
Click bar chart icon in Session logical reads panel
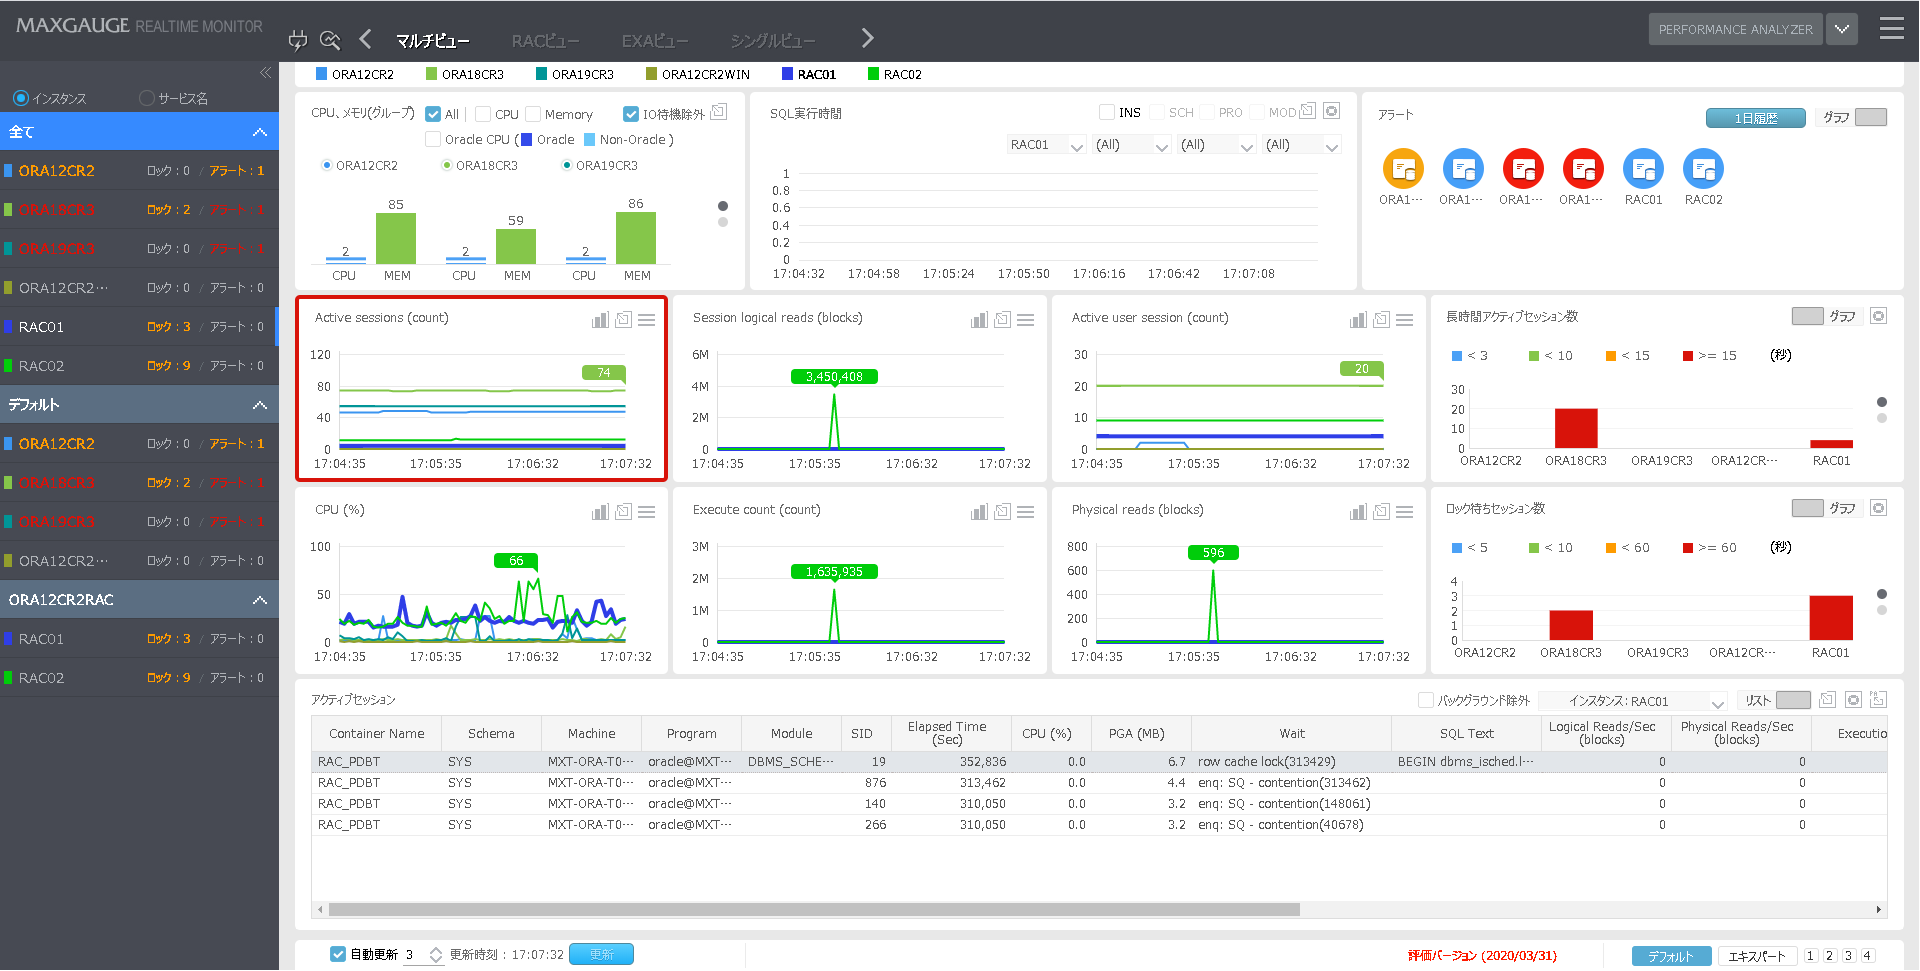point(979,319)
